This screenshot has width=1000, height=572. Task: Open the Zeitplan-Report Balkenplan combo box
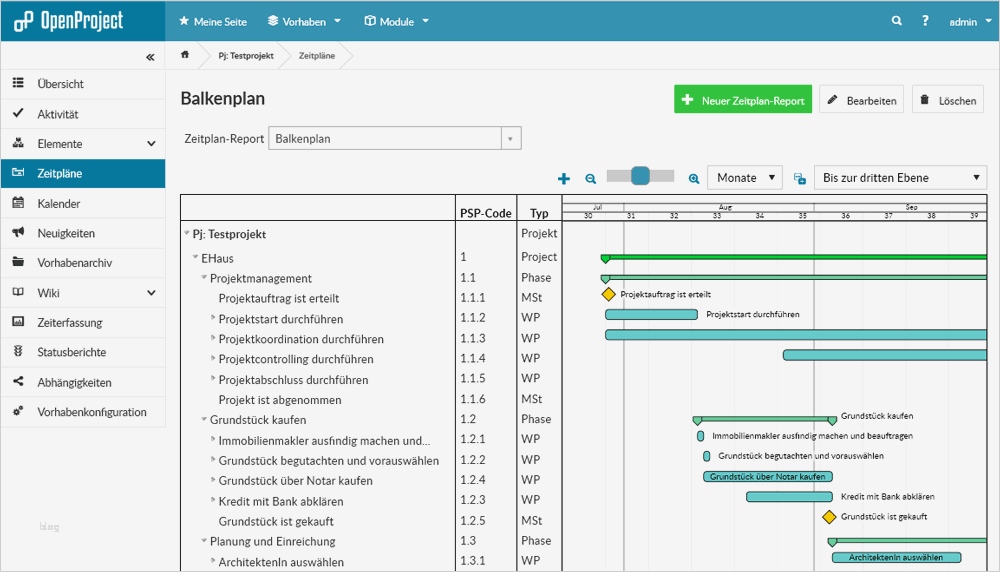point(395,139)
